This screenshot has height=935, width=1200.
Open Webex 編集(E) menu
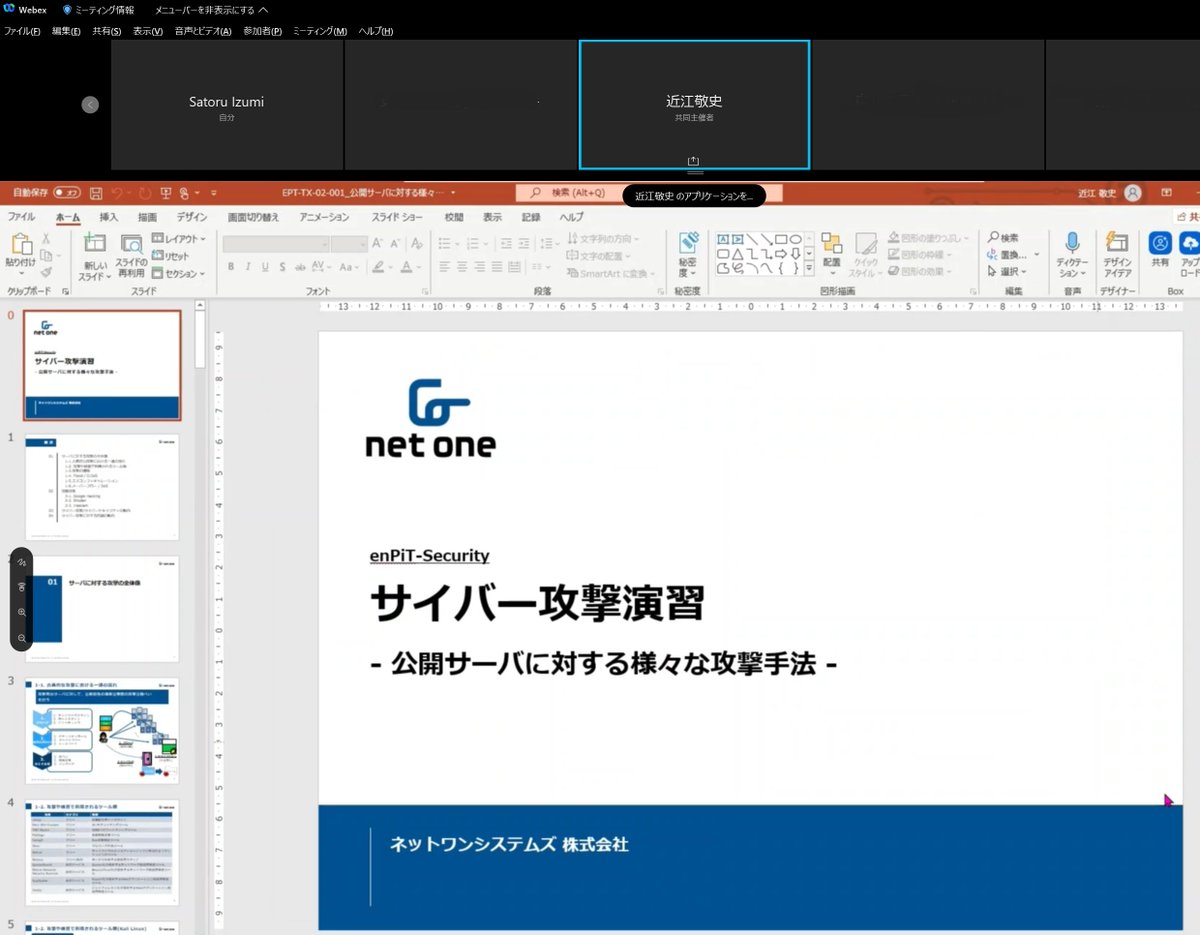(66, 31)
